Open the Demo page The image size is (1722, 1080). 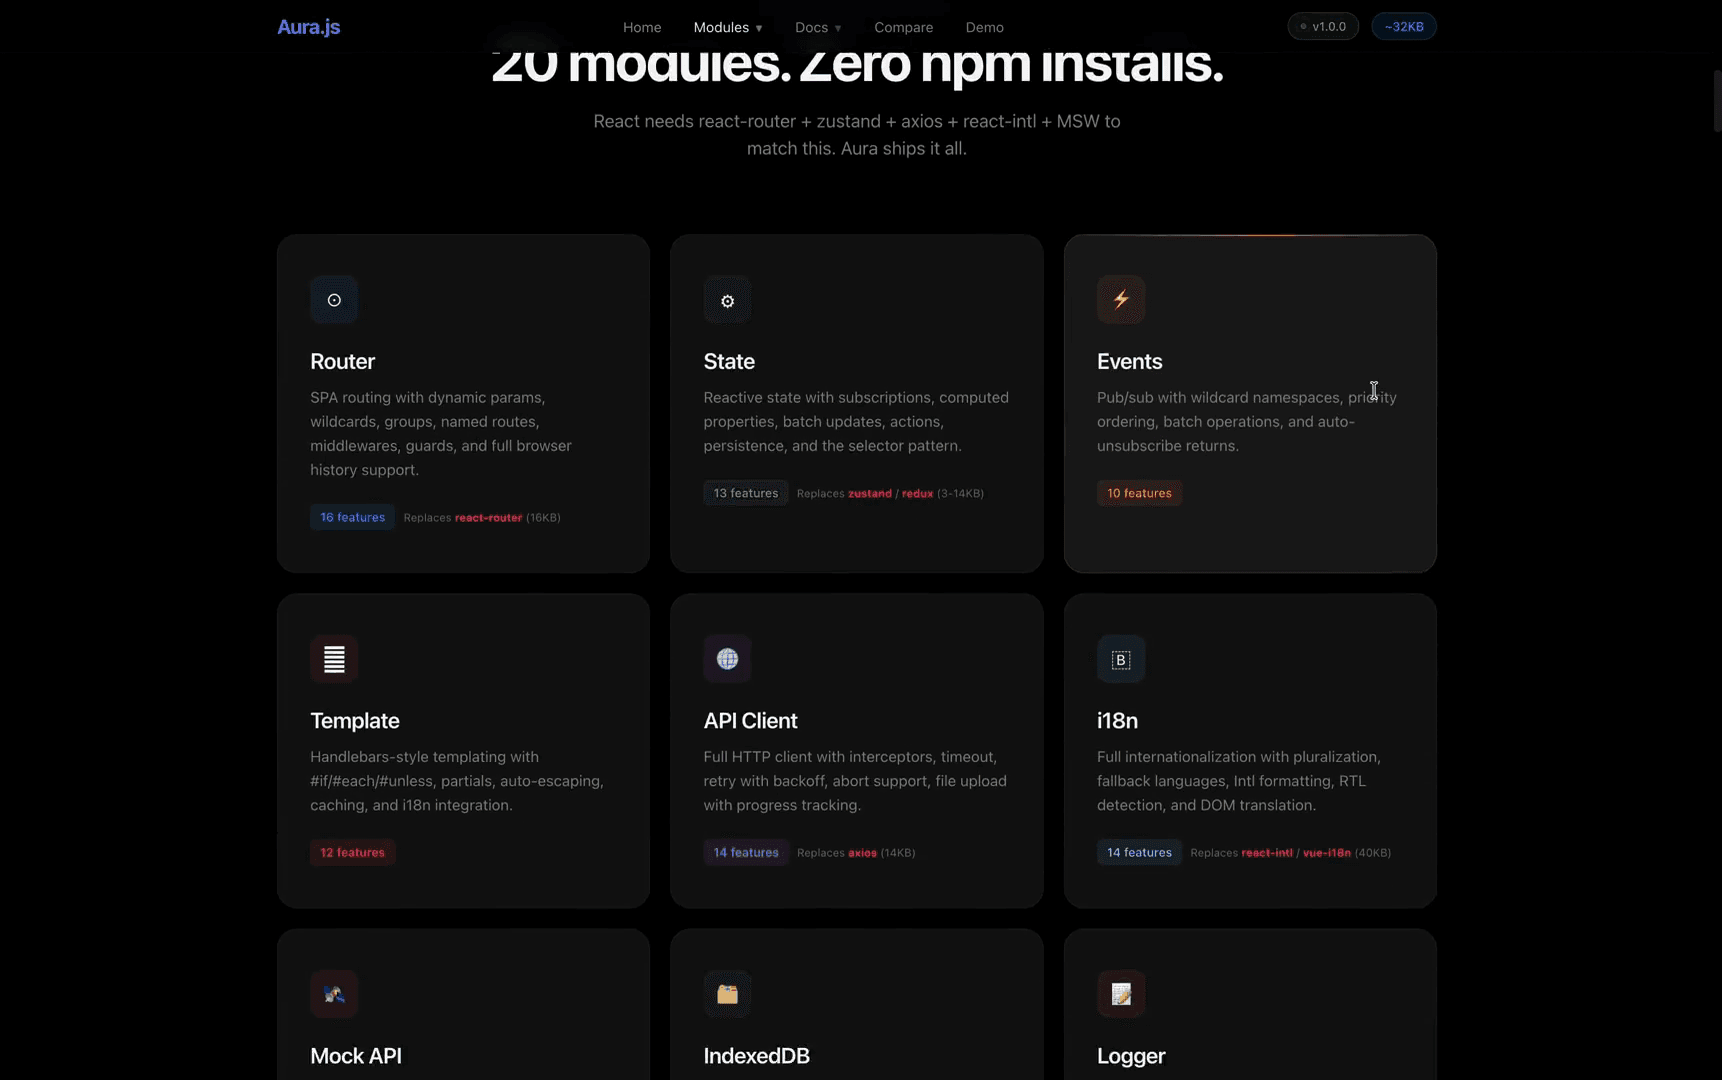tap(984, 27)
